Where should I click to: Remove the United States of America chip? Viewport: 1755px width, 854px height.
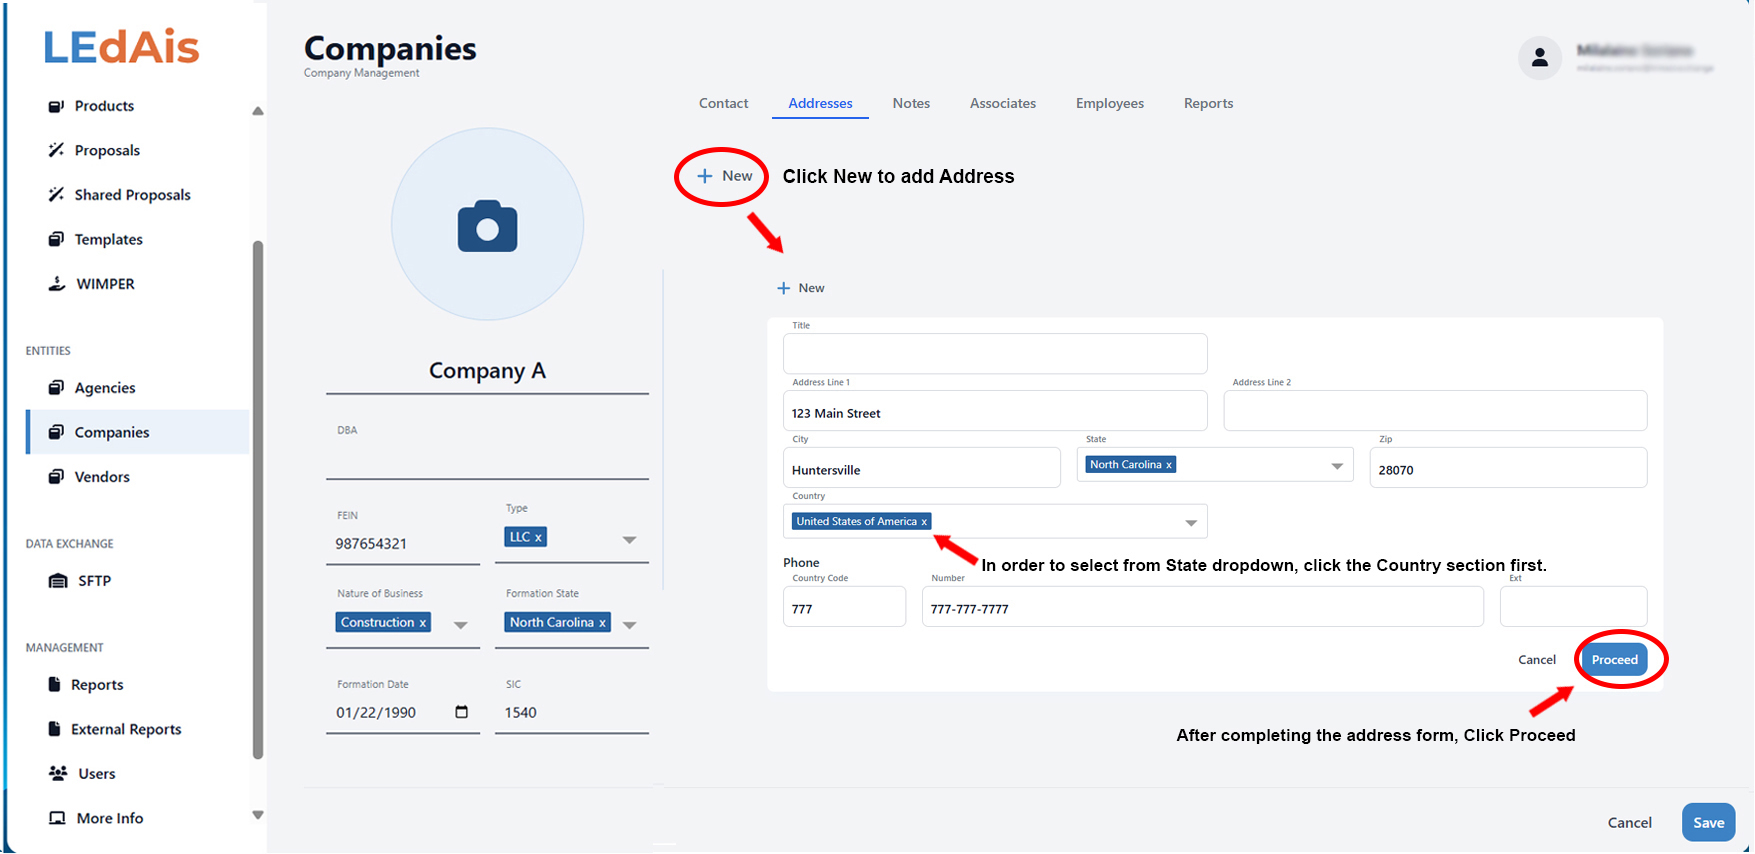click(x=924, y=521)
